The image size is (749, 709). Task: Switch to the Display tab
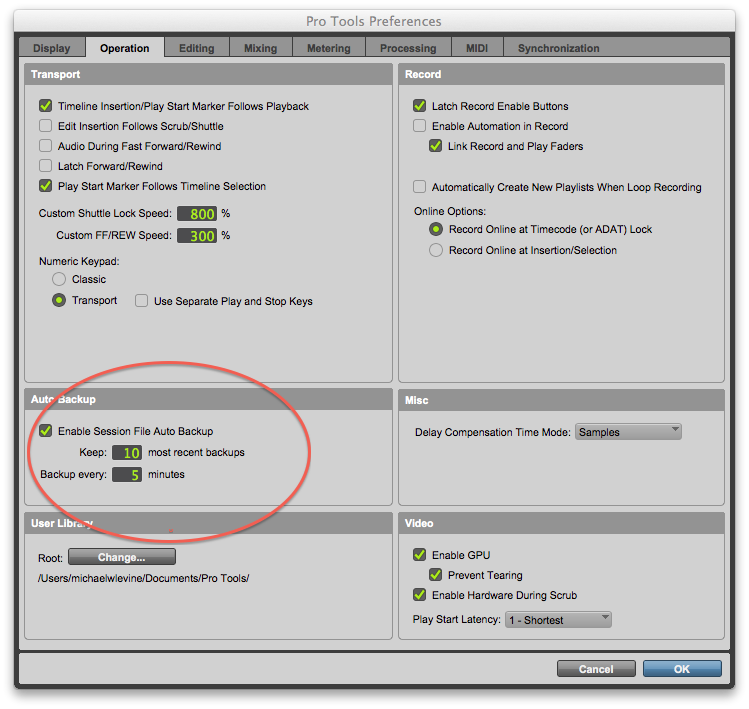click(x=52, y=48)
